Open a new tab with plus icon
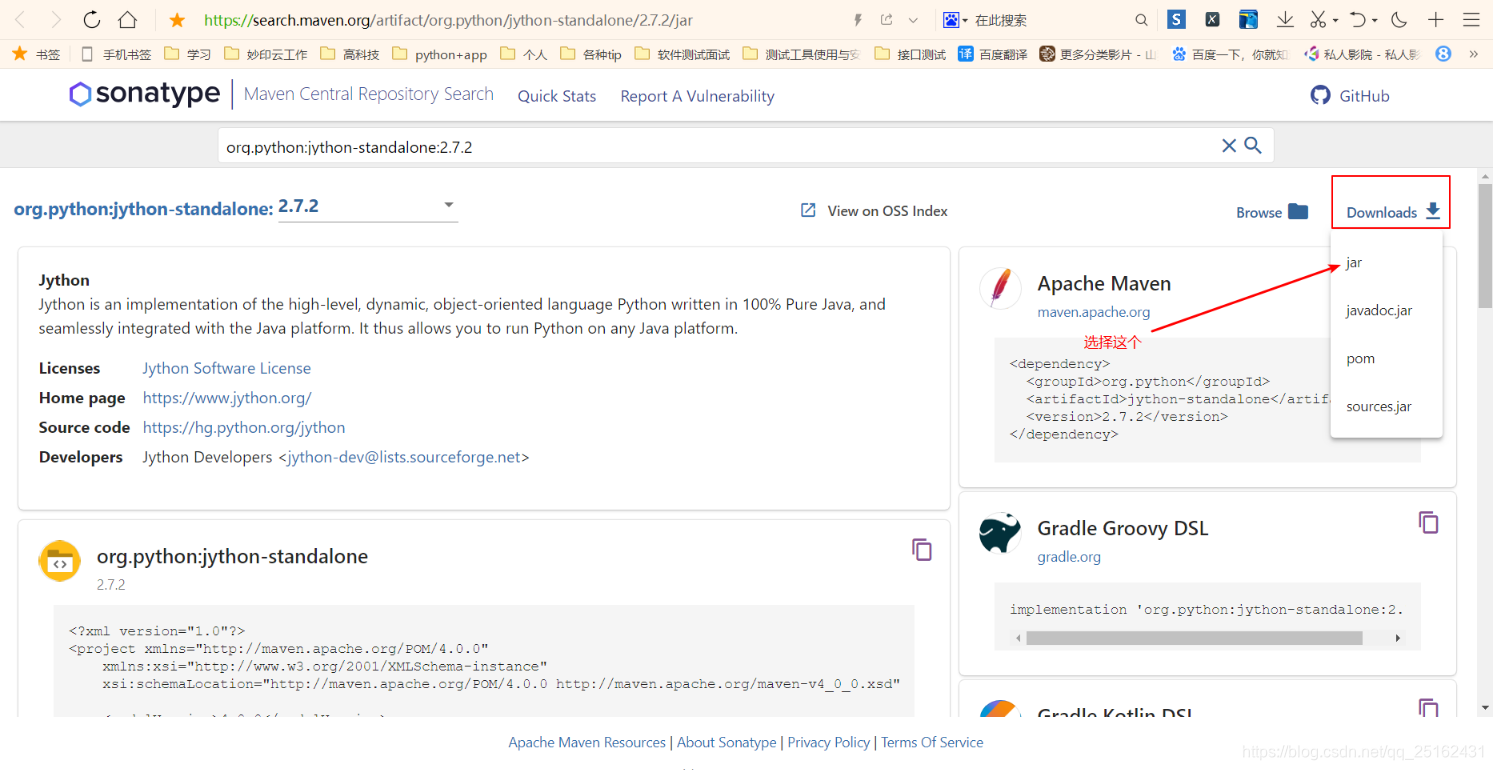The width and height of the screenshot is (1493, 770). 1436,20
